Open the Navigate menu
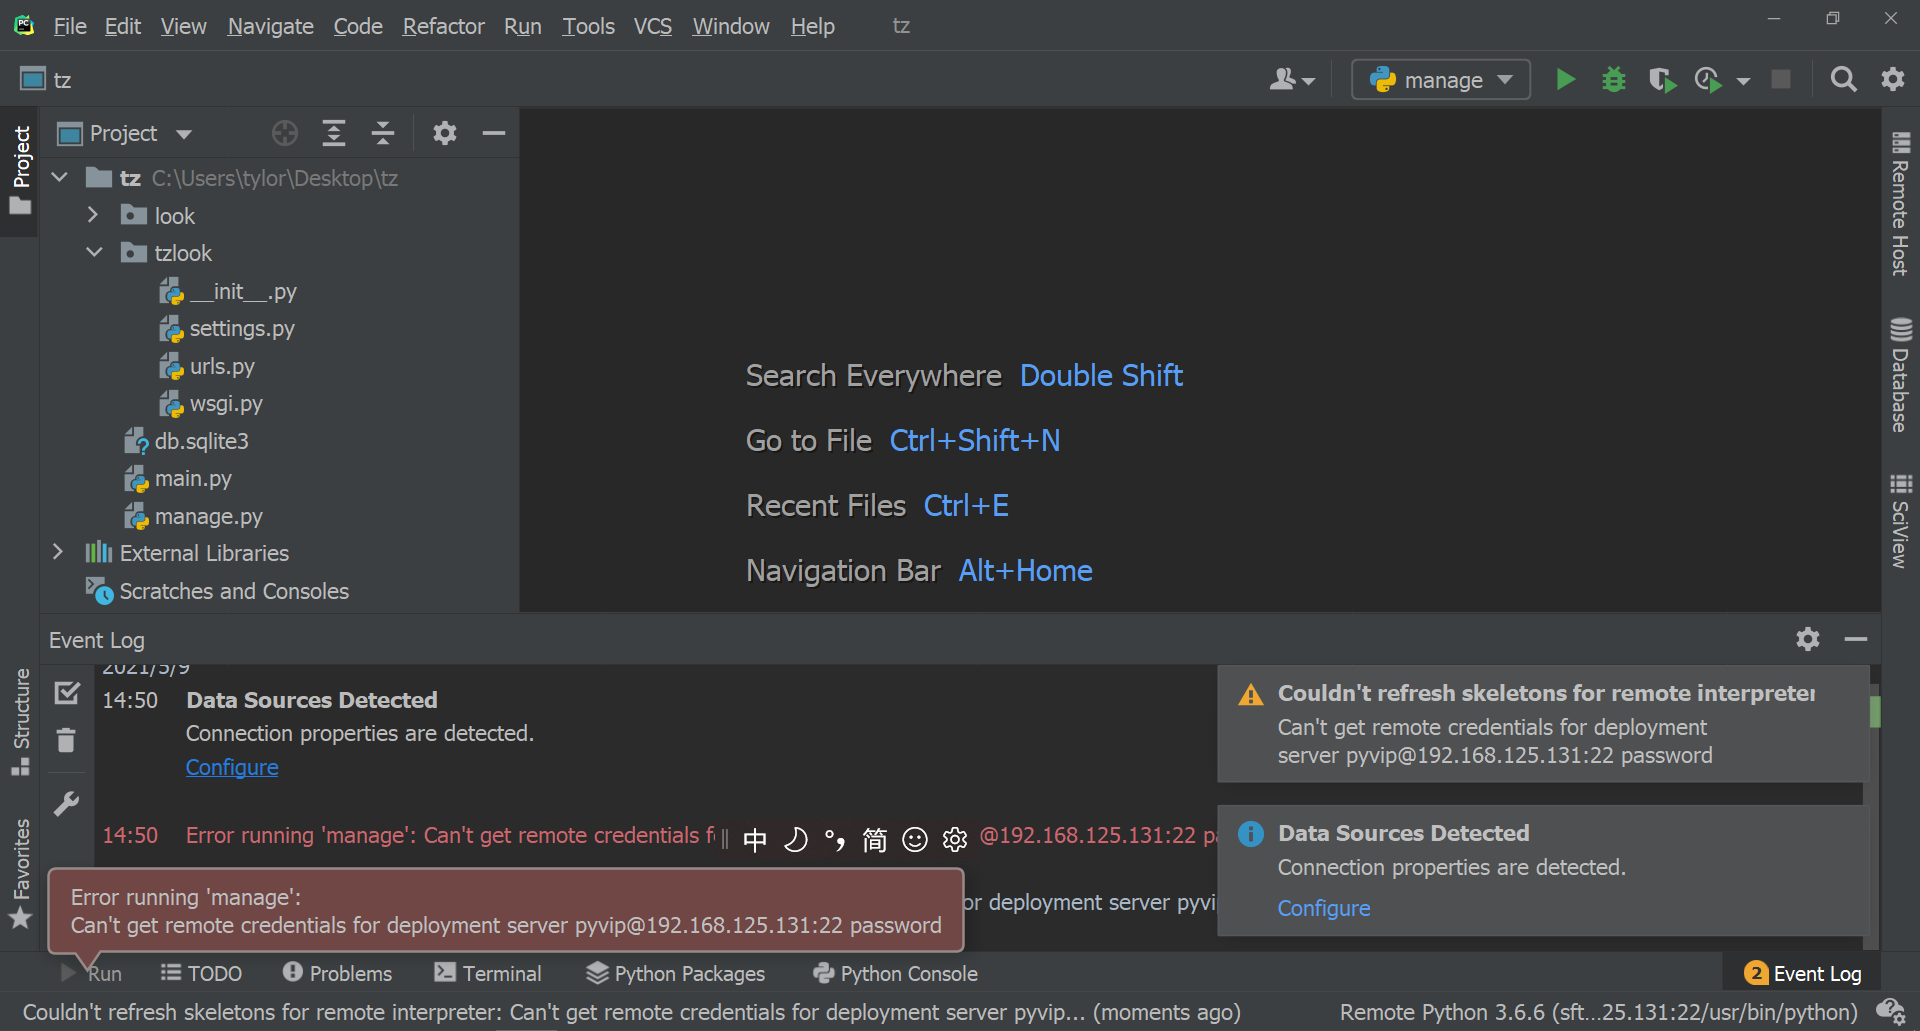The width and height of the screenshot is (1920, 1031). 270,26
